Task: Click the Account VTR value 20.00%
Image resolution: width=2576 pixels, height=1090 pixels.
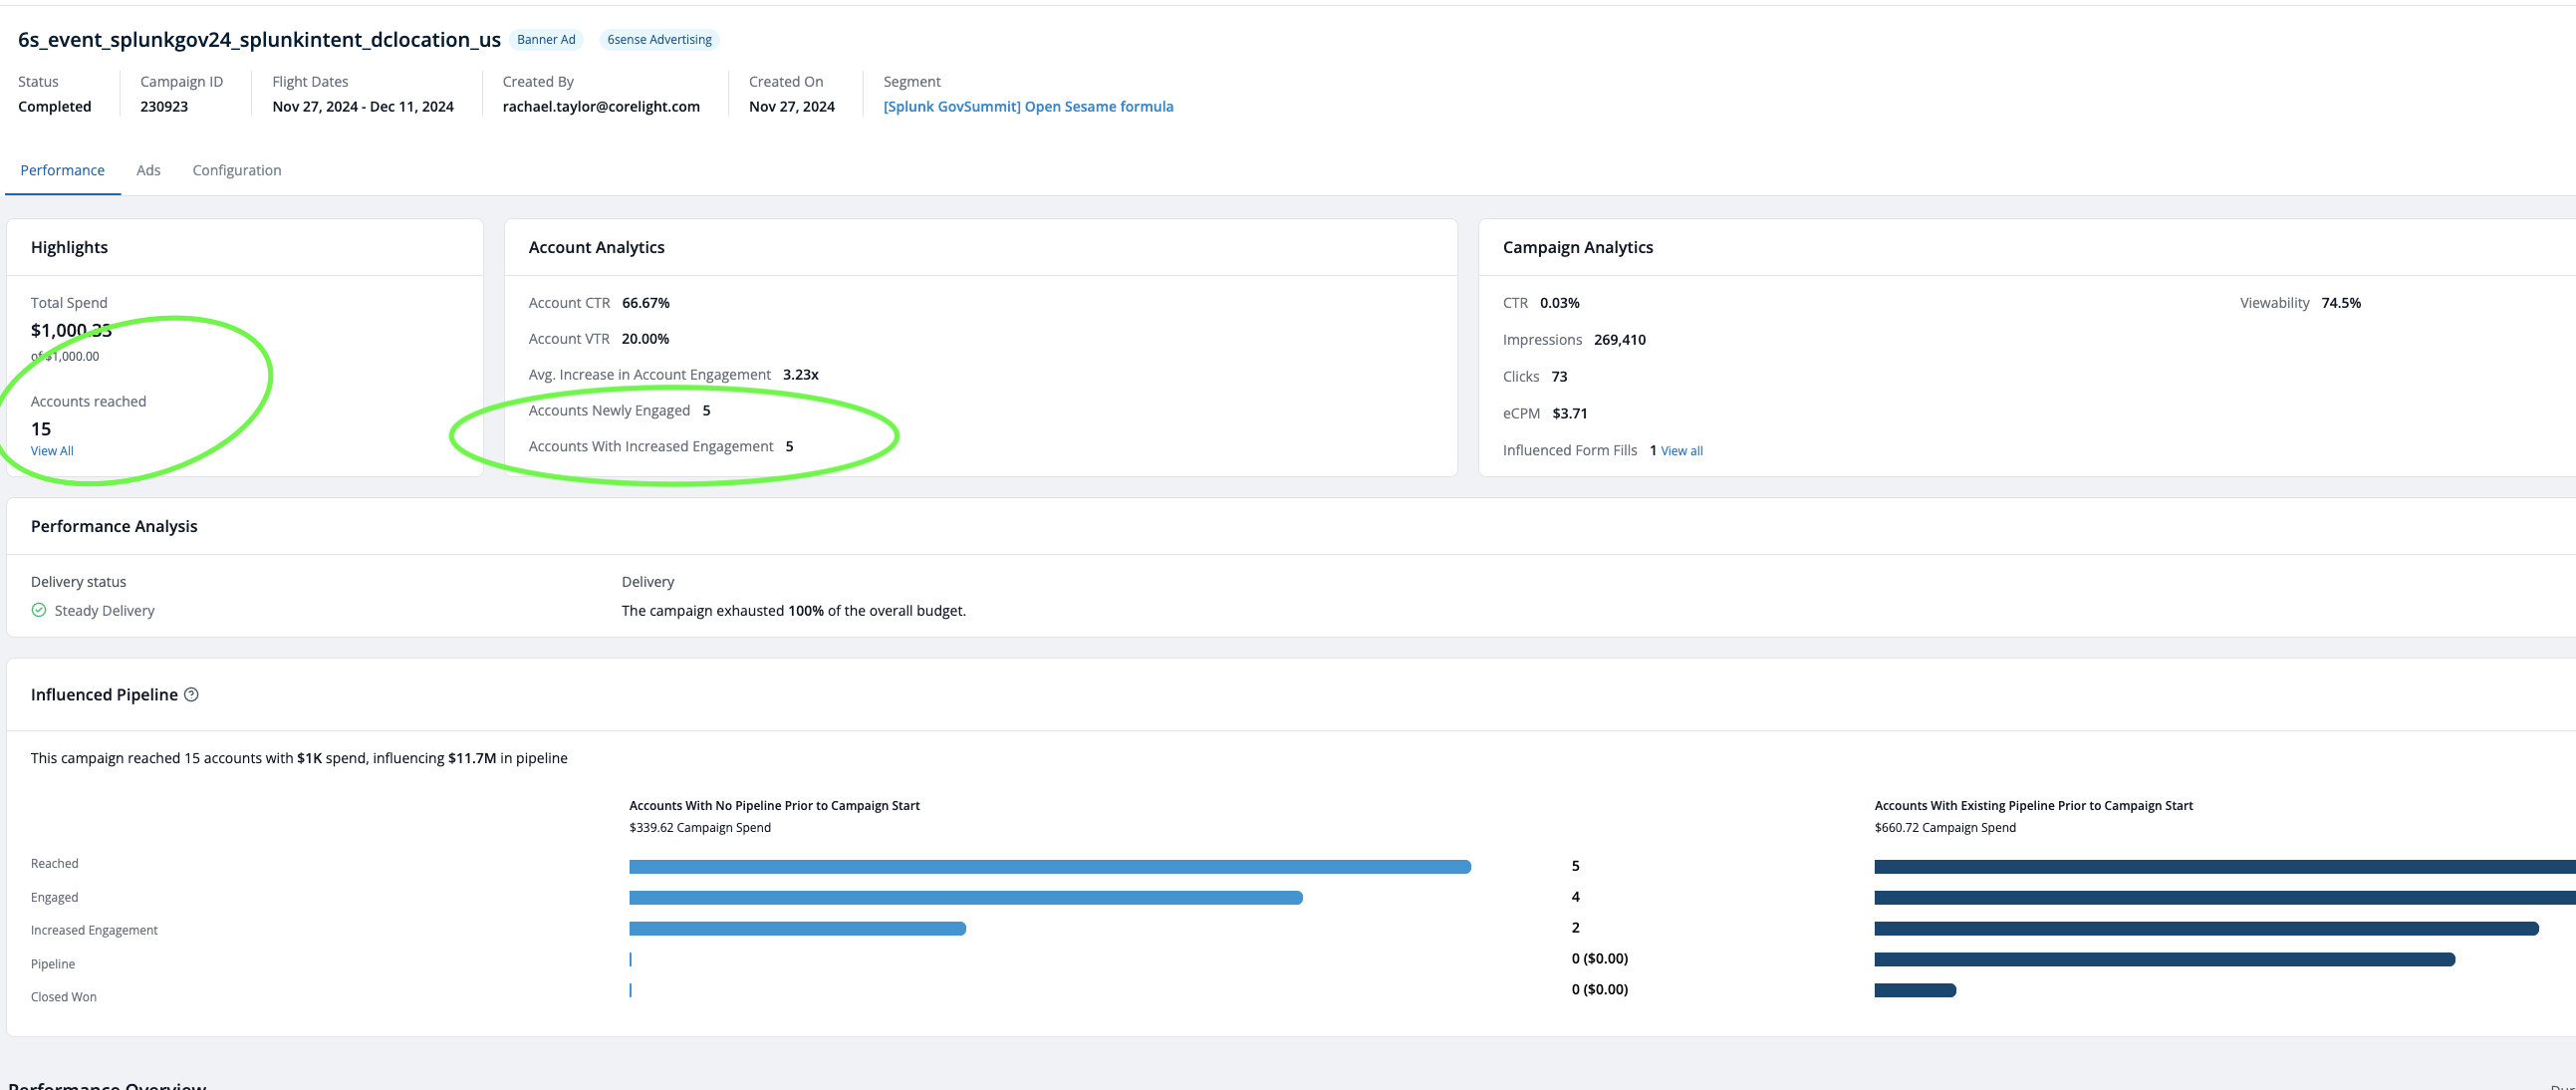Action: [x=645, y=339]
